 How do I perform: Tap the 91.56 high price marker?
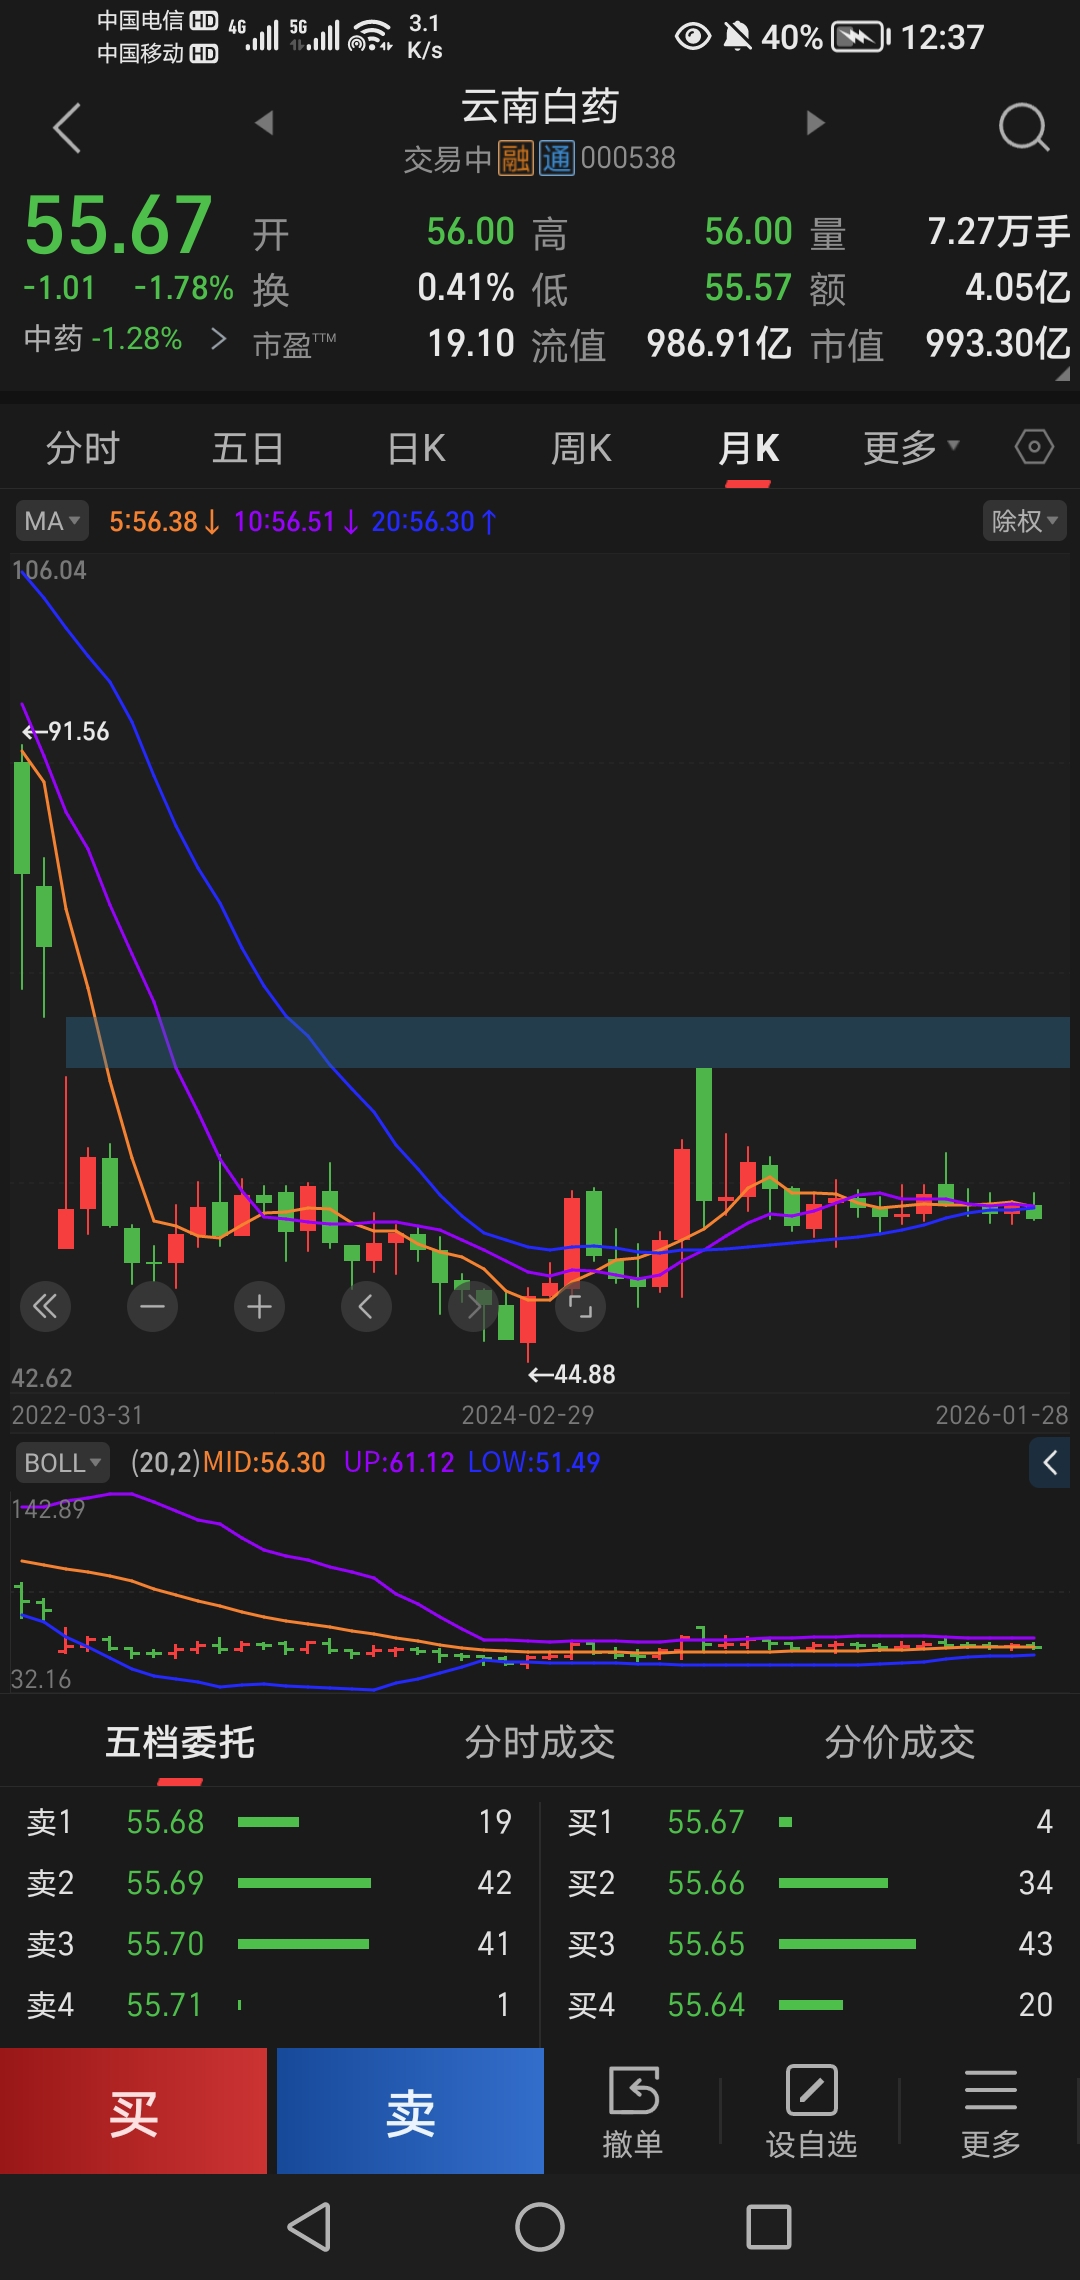[66, 732]
